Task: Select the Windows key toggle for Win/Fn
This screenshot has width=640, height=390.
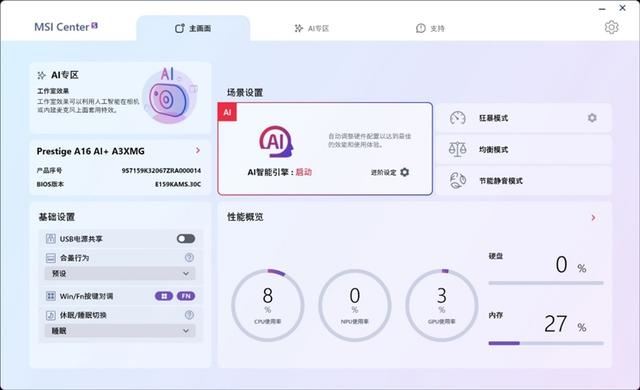Action: [164, 296]
